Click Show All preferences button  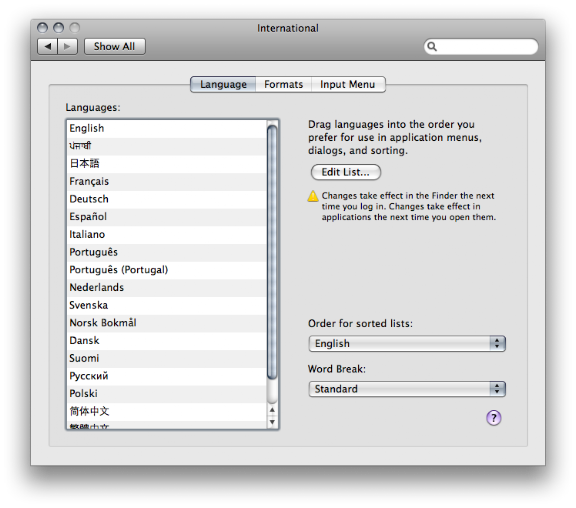(115, 46)
